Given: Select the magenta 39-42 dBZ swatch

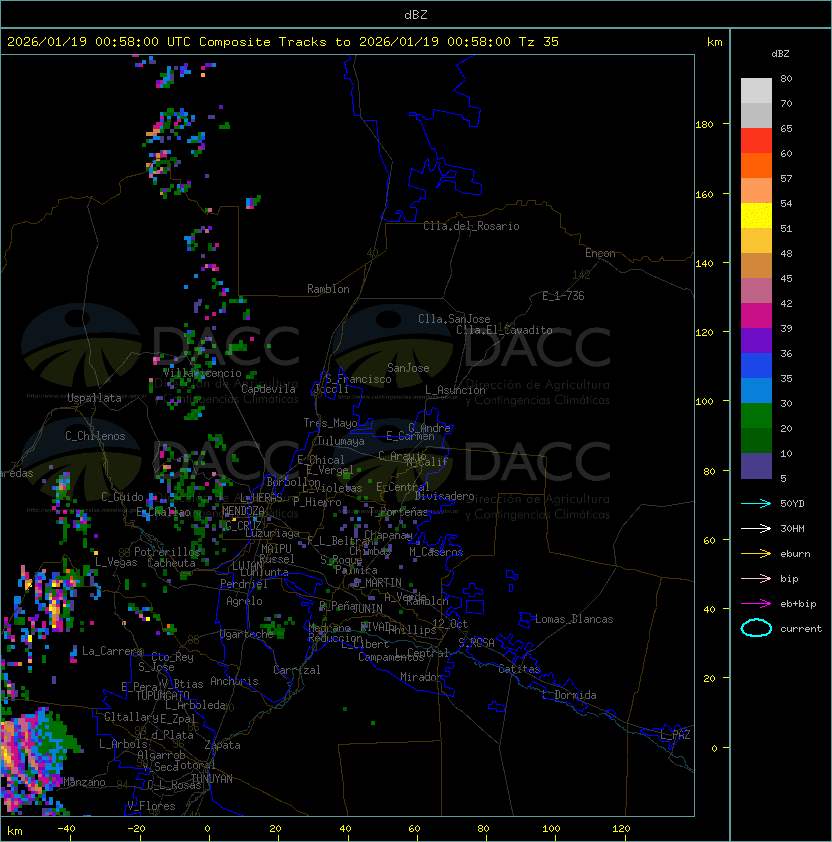Looking at the screenshot, I should coord(756,316).
